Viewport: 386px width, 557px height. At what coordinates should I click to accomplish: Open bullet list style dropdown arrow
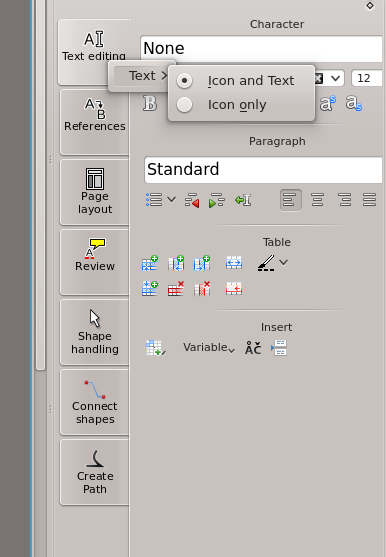coord(172,199)
